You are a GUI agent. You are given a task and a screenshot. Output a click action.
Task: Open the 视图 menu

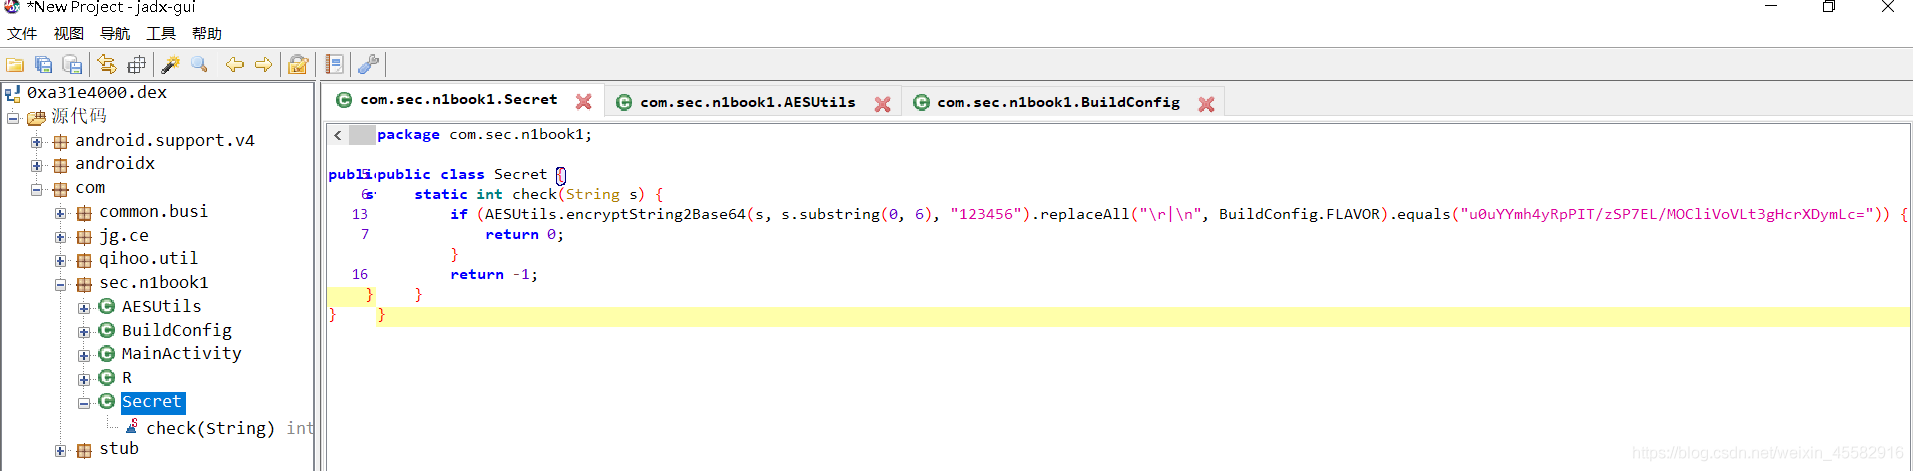coord(69,33)
